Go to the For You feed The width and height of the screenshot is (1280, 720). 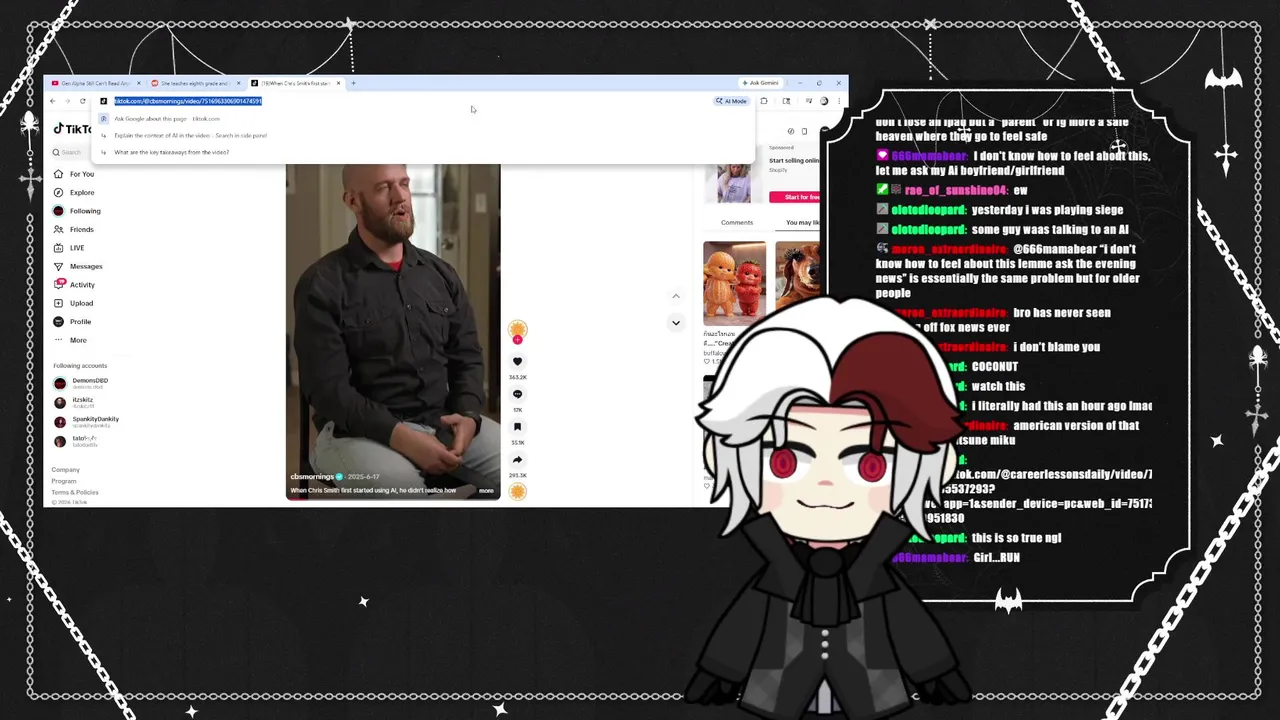point(73,174)
